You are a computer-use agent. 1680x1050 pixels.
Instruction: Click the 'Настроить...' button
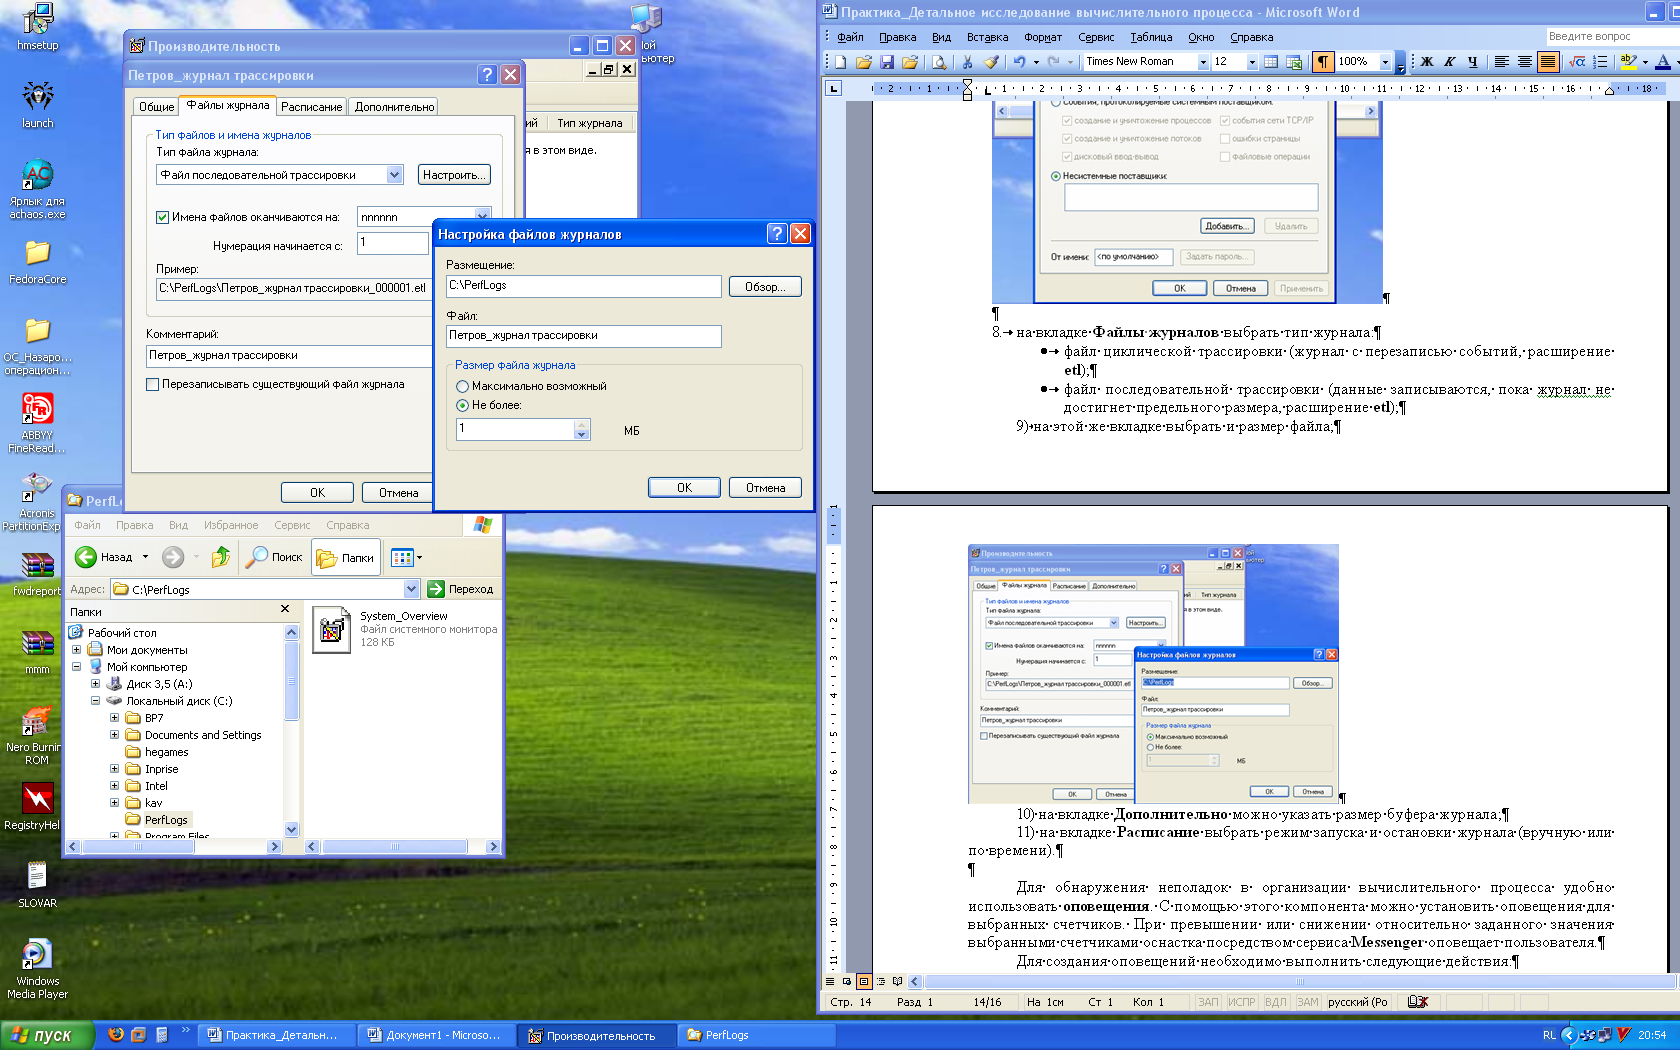point(454,175)
